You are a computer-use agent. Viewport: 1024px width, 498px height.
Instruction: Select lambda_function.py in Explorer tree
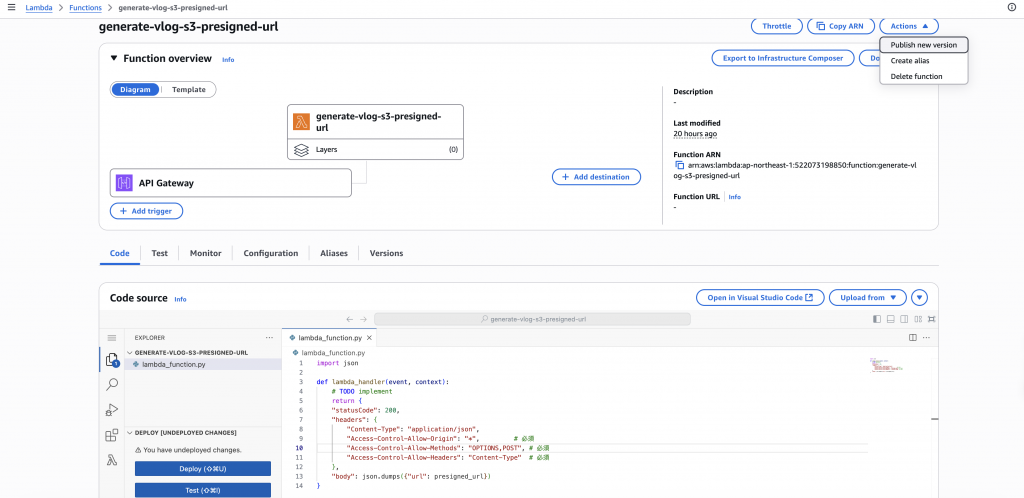202,364
